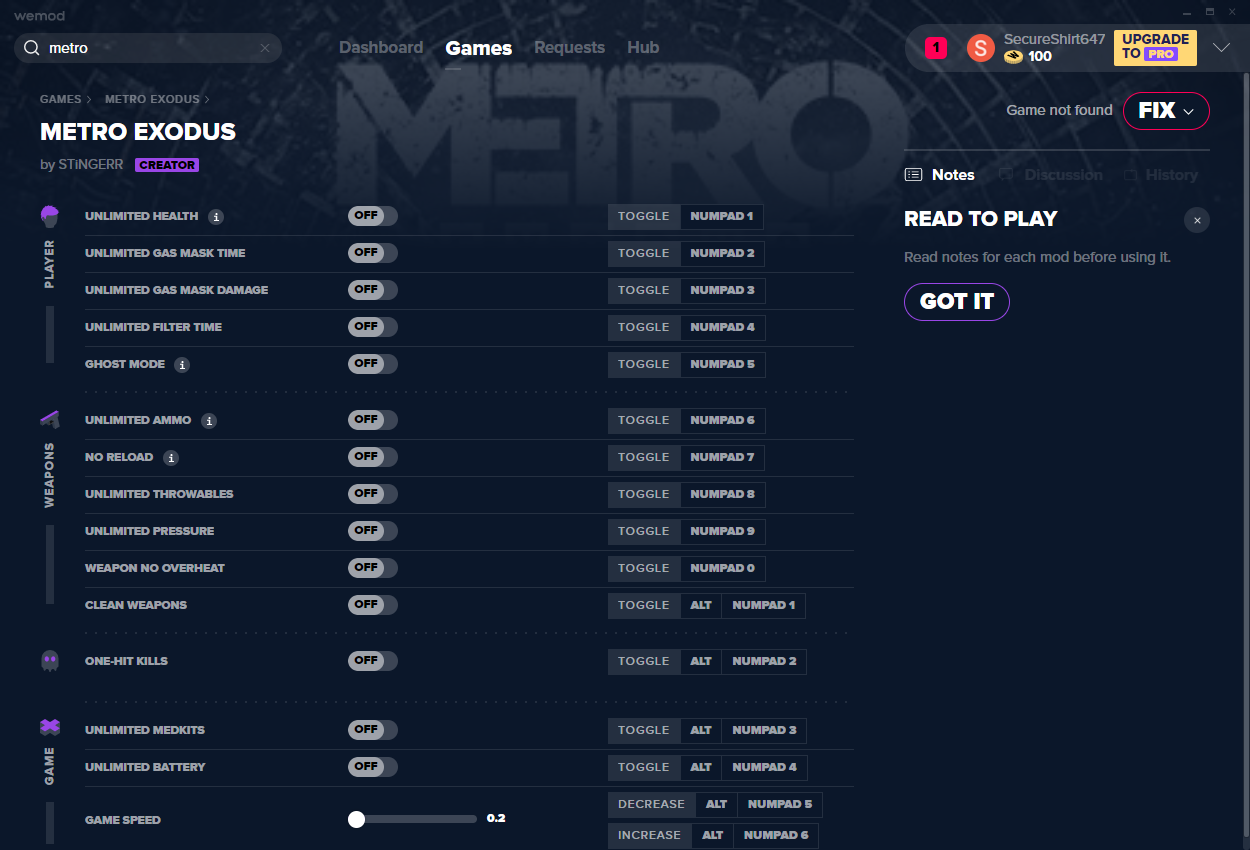
Task: Switch to the History tab
Action: point(1171,175)
